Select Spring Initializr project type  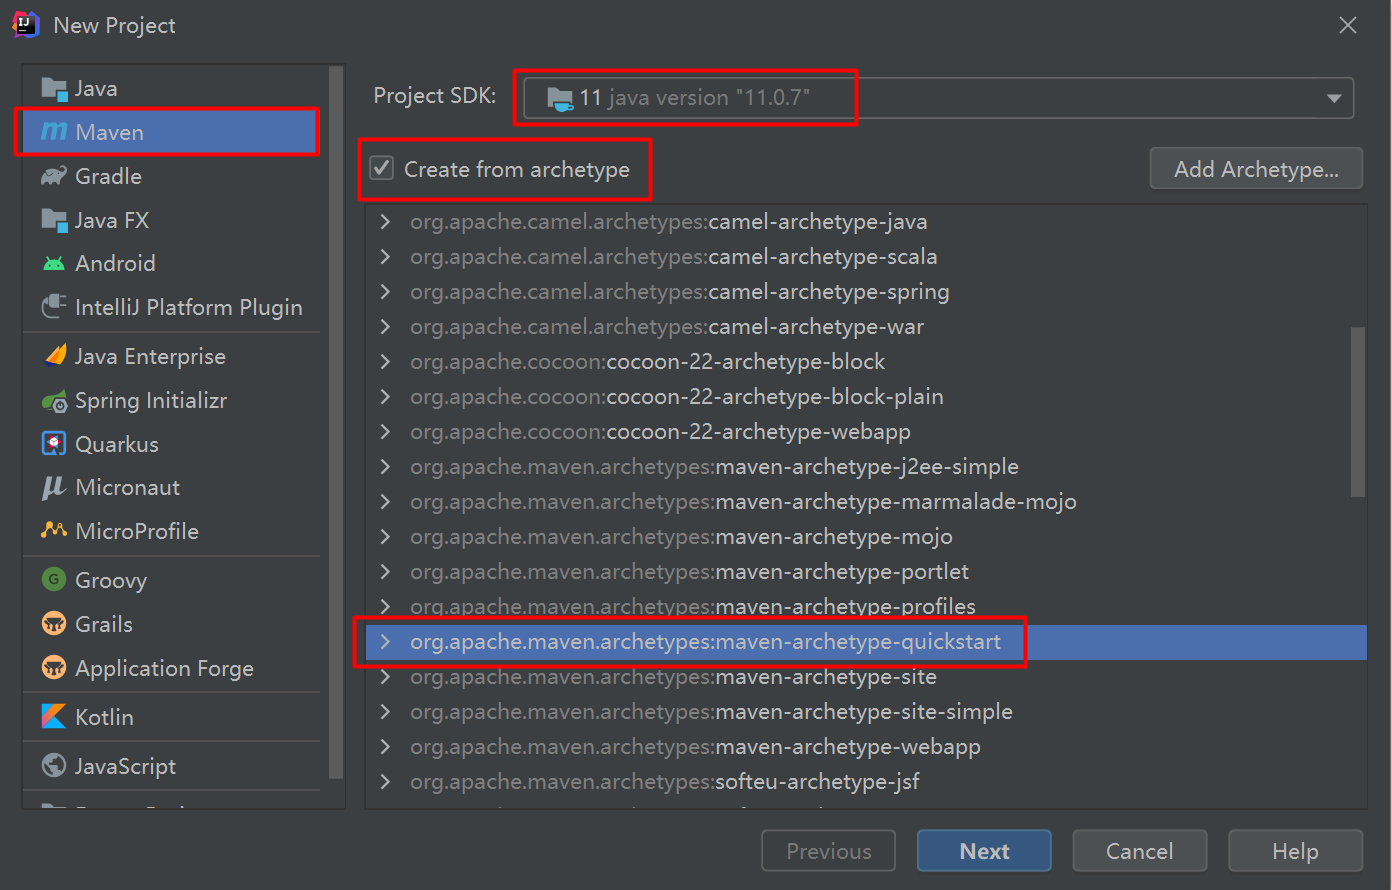(x=170, y=400)
